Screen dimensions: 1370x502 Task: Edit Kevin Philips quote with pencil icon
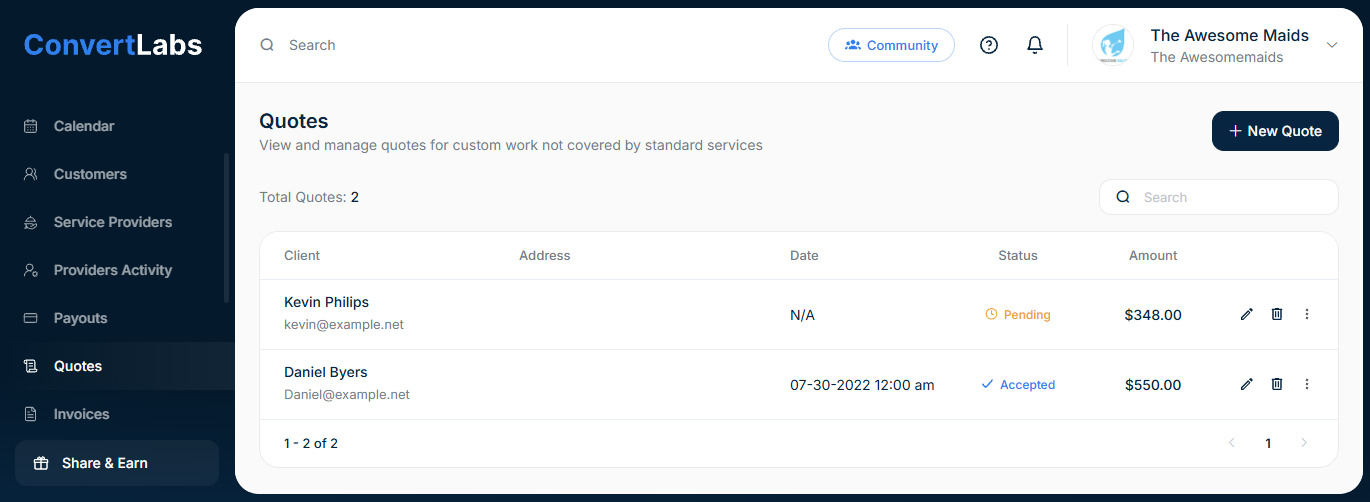pyautogui.click(x=1246, y=314)
